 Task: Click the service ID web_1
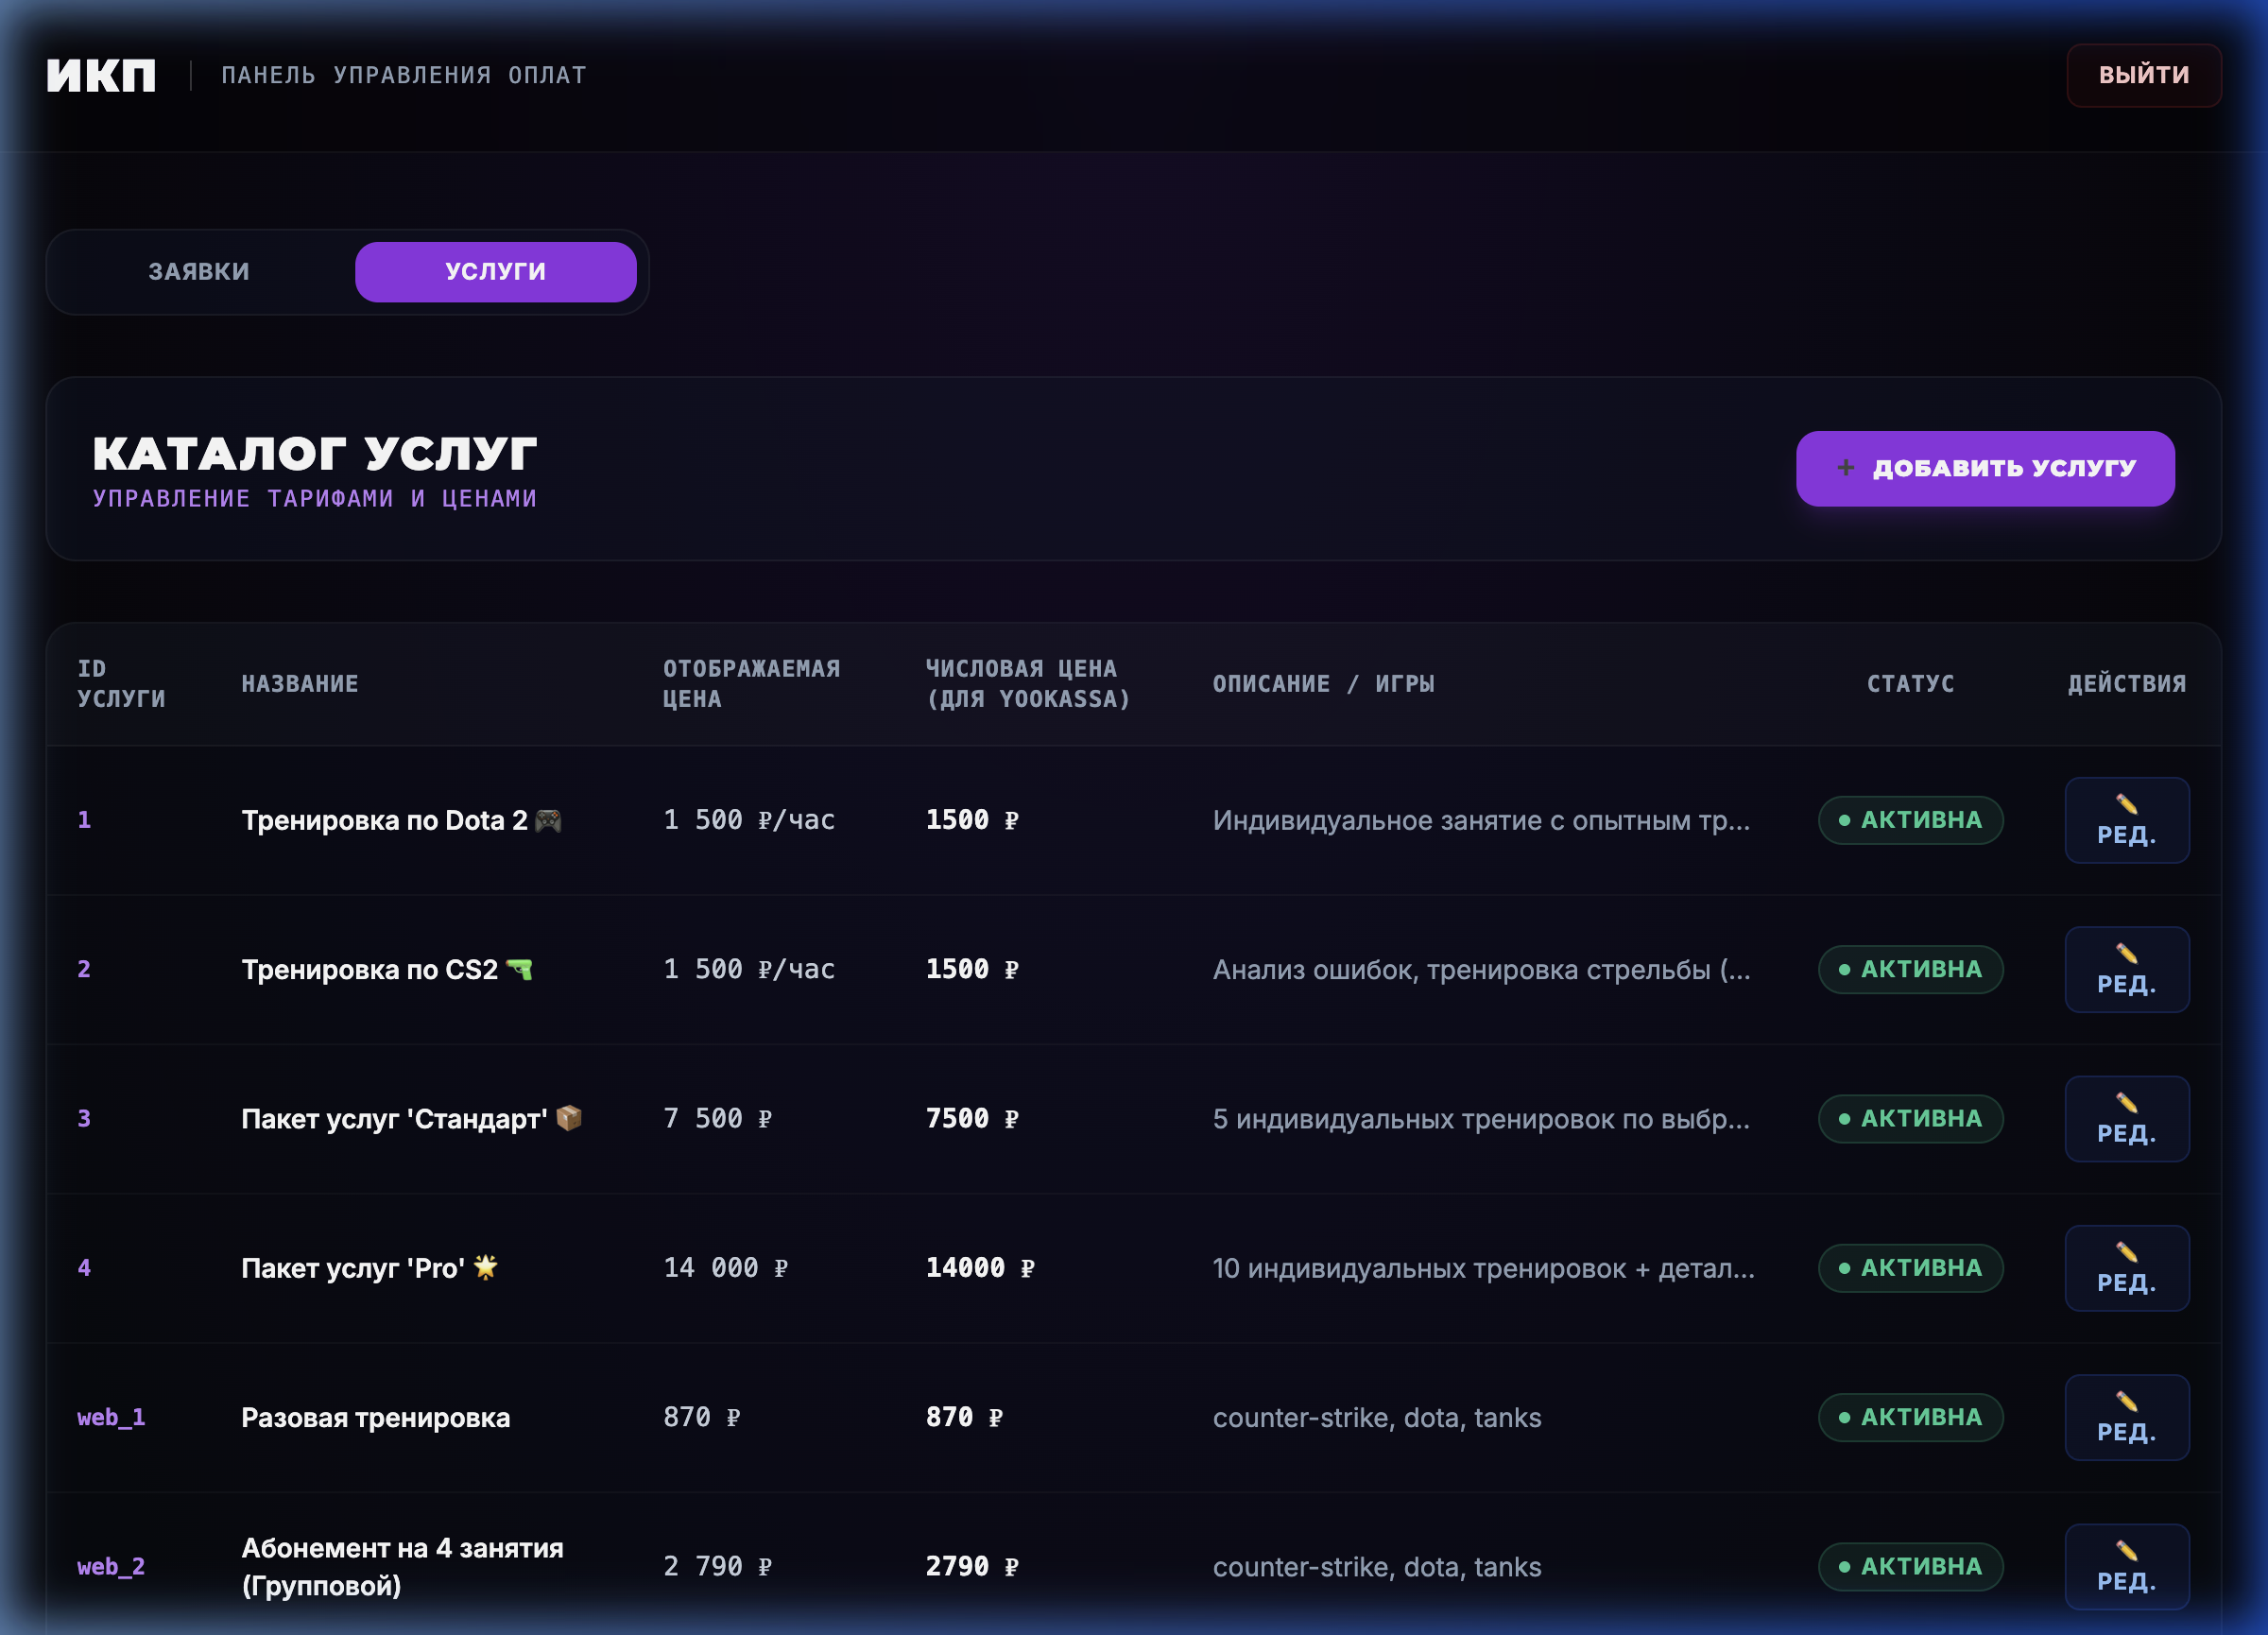coord(111,1416)
